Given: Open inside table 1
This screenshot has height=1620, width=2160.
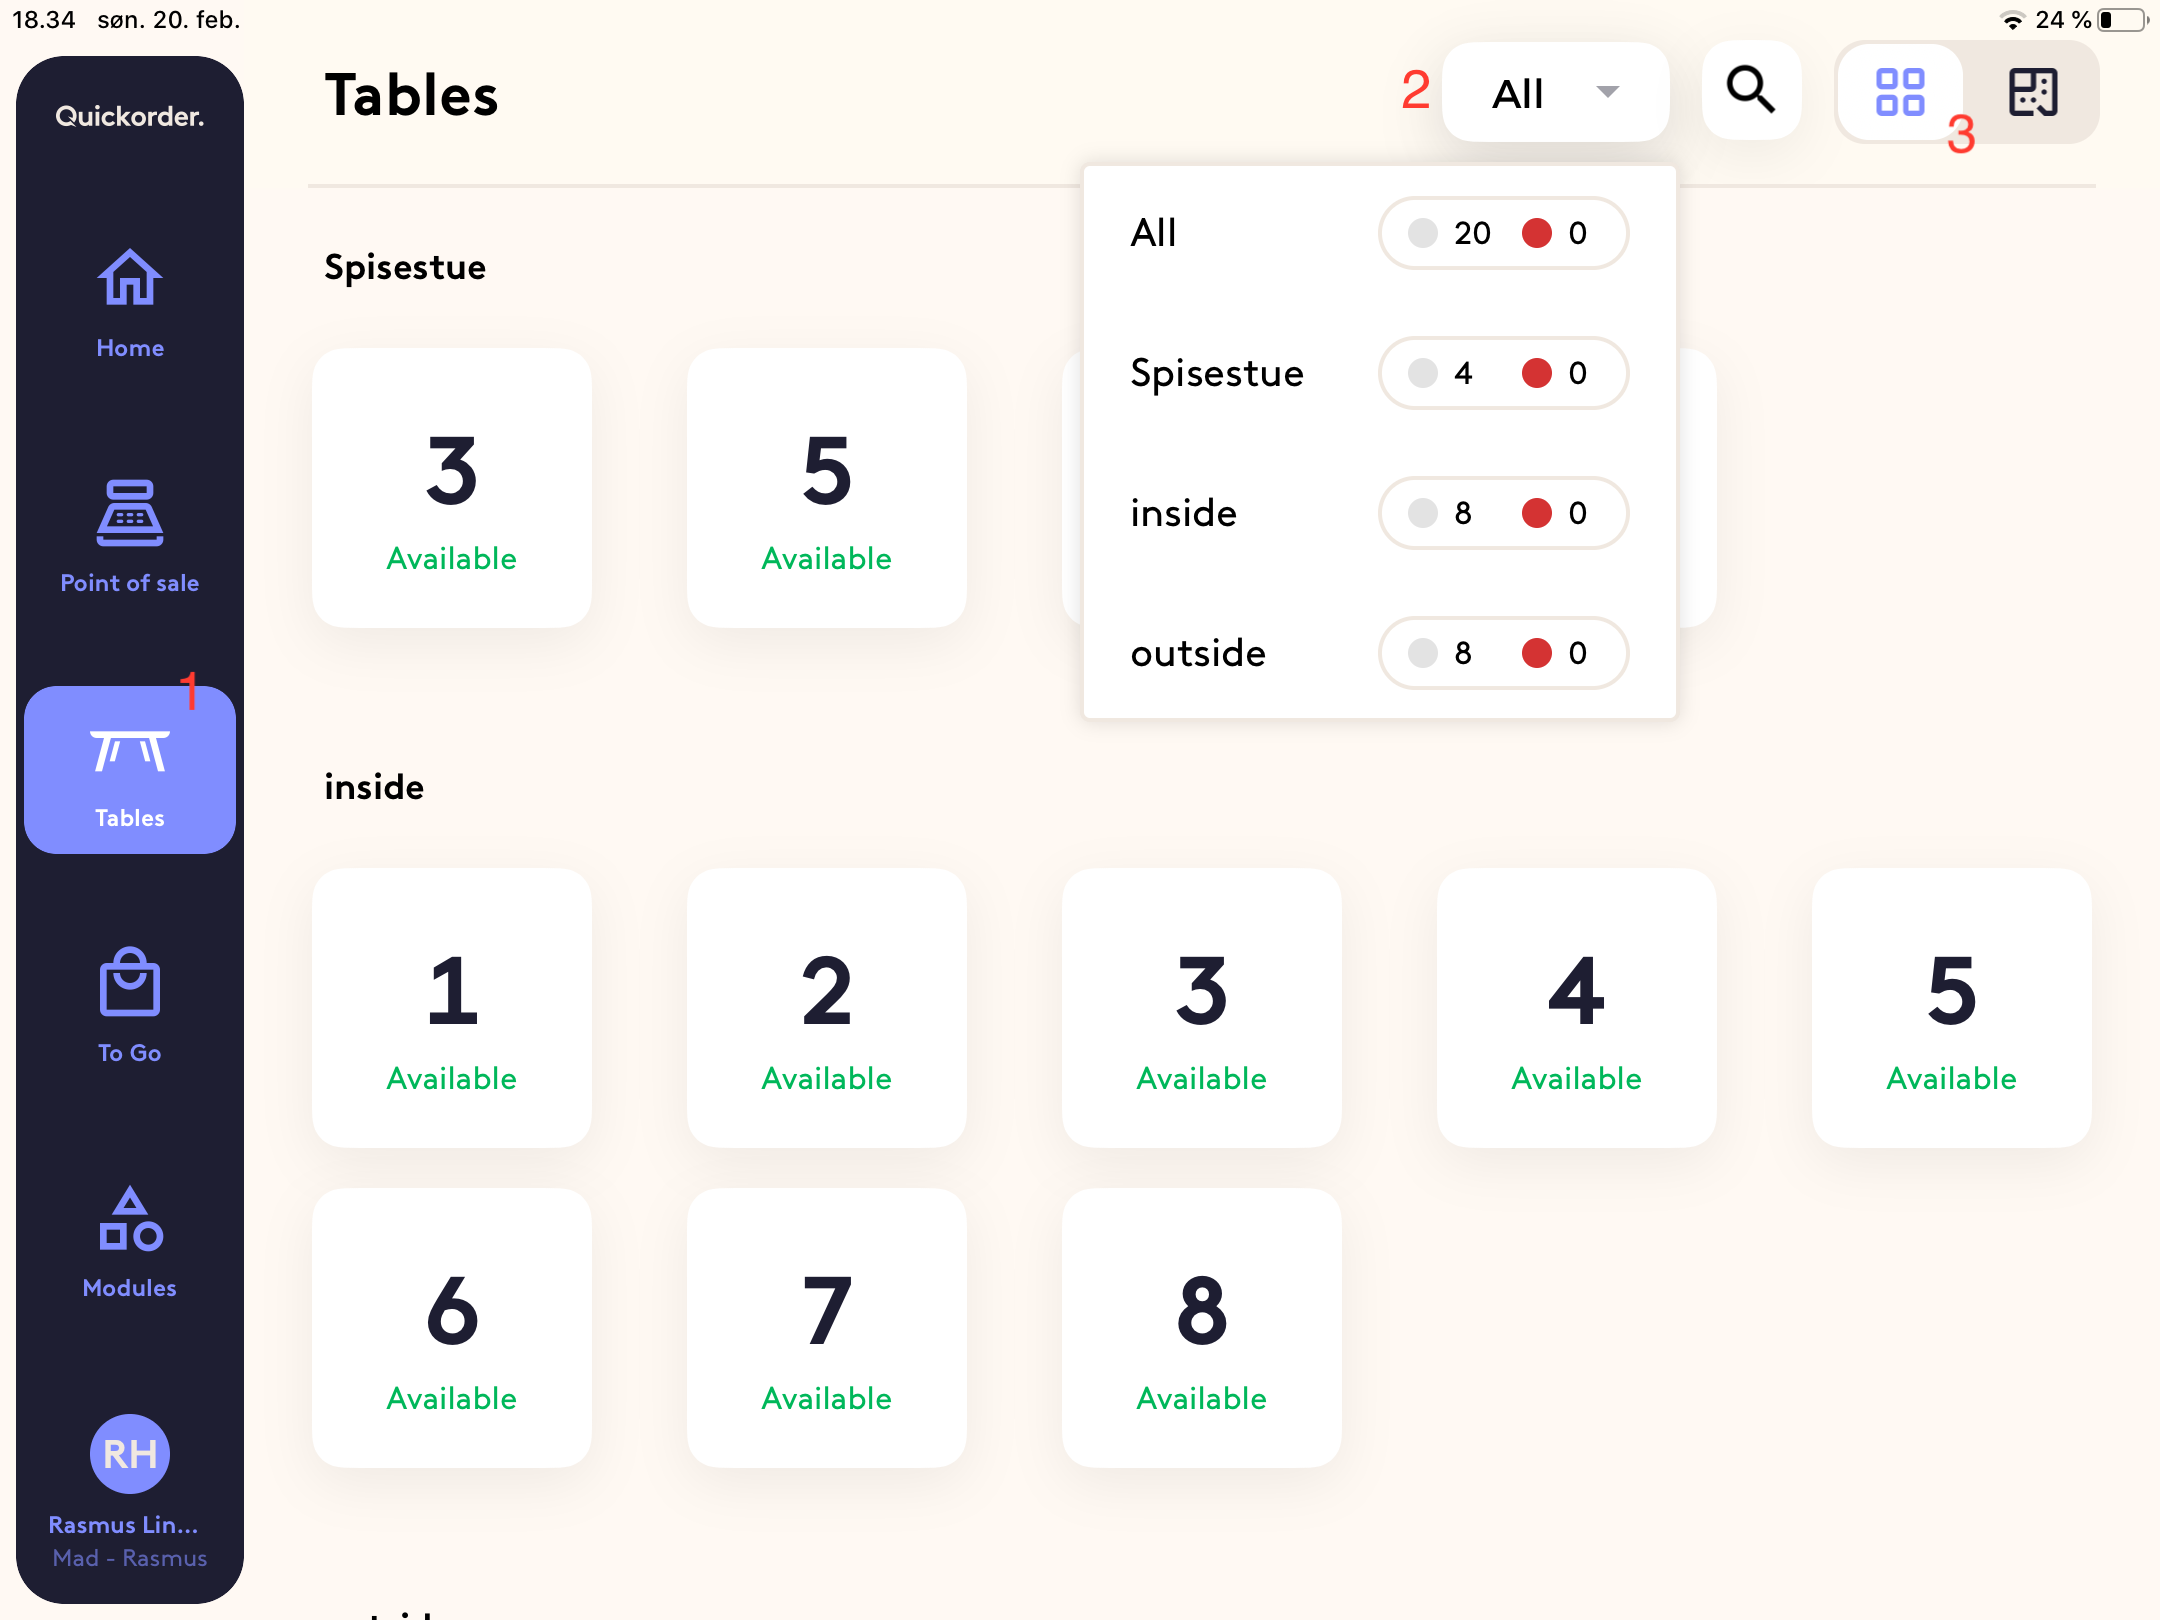Looking at the screenshot, I should [452, 1008].
